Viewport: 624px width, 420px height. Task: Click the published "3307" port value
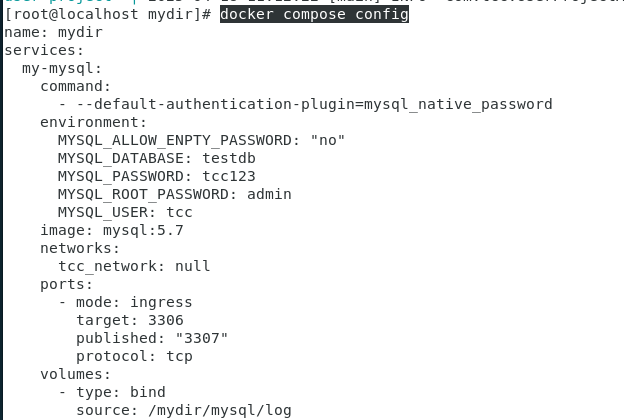(x=202, y=338)
